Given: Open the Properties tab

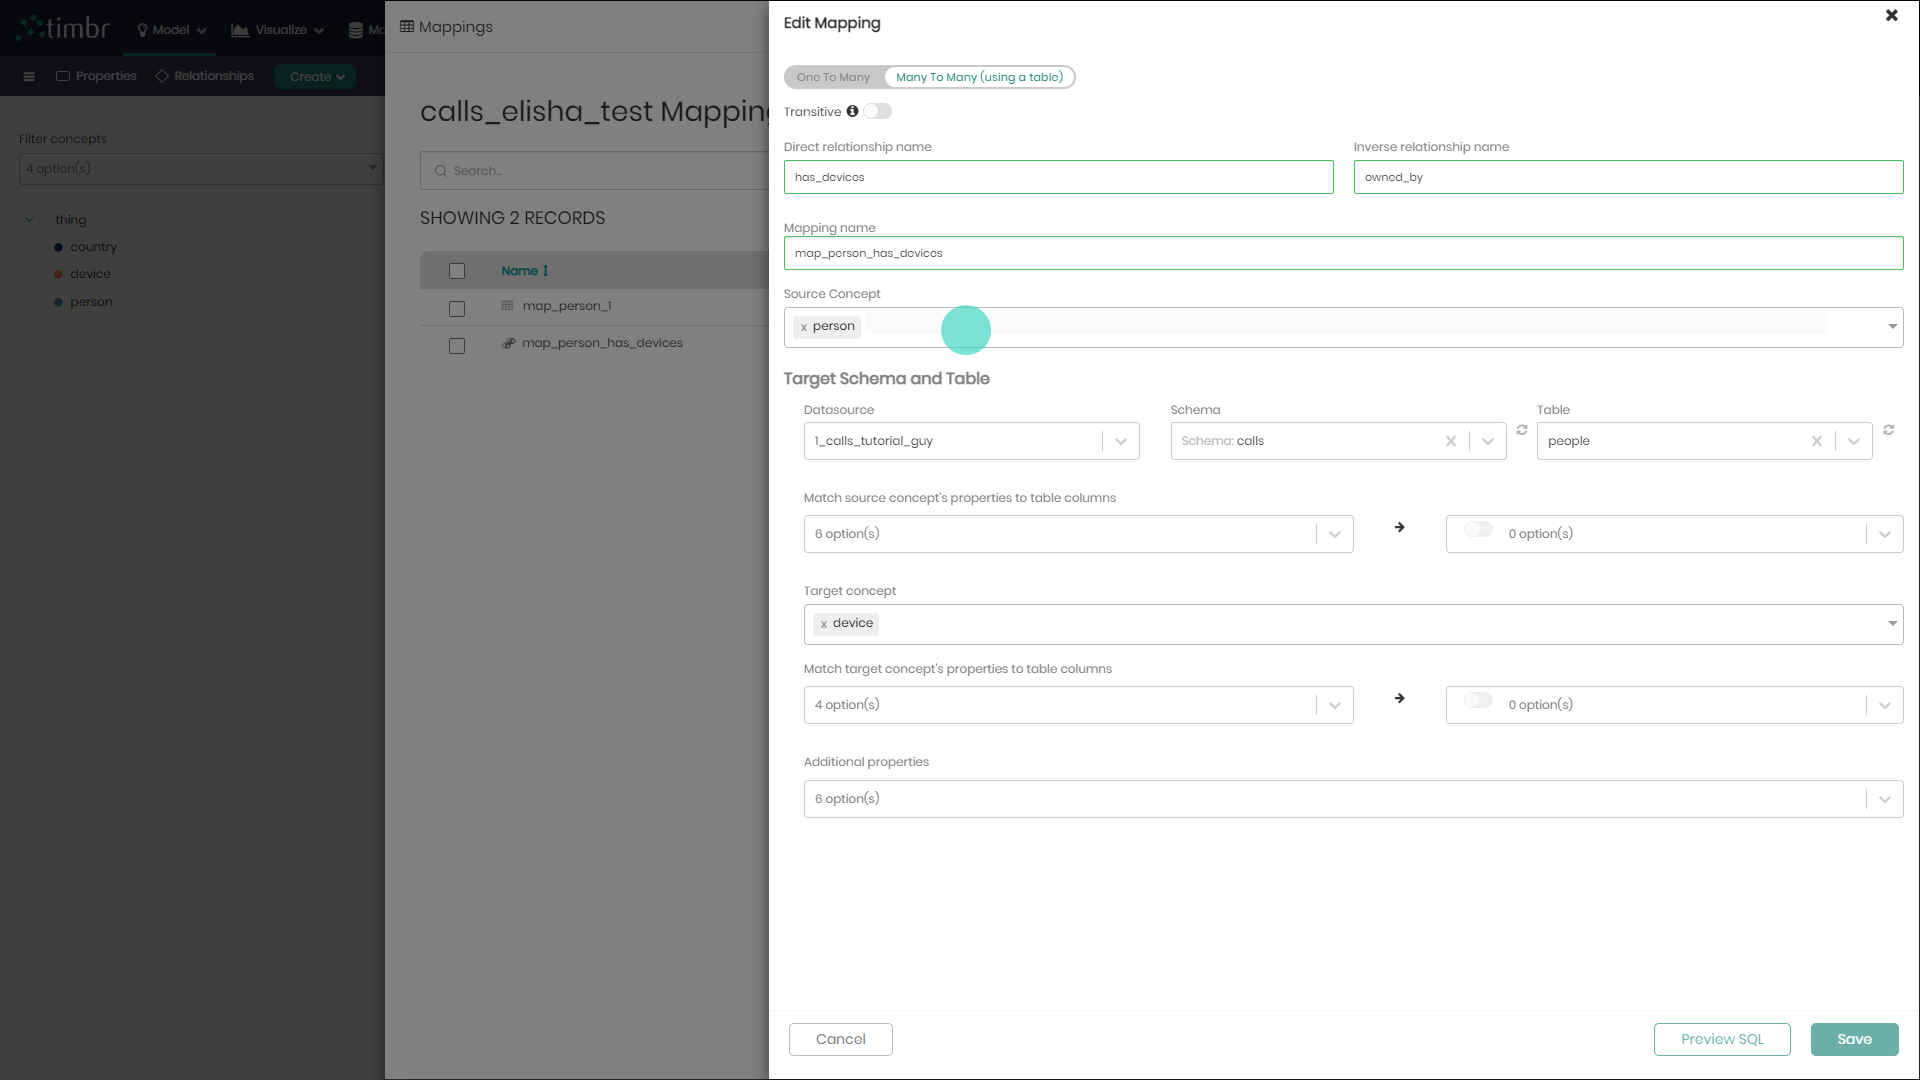Looking at the screenshot, I should (96, 76).
